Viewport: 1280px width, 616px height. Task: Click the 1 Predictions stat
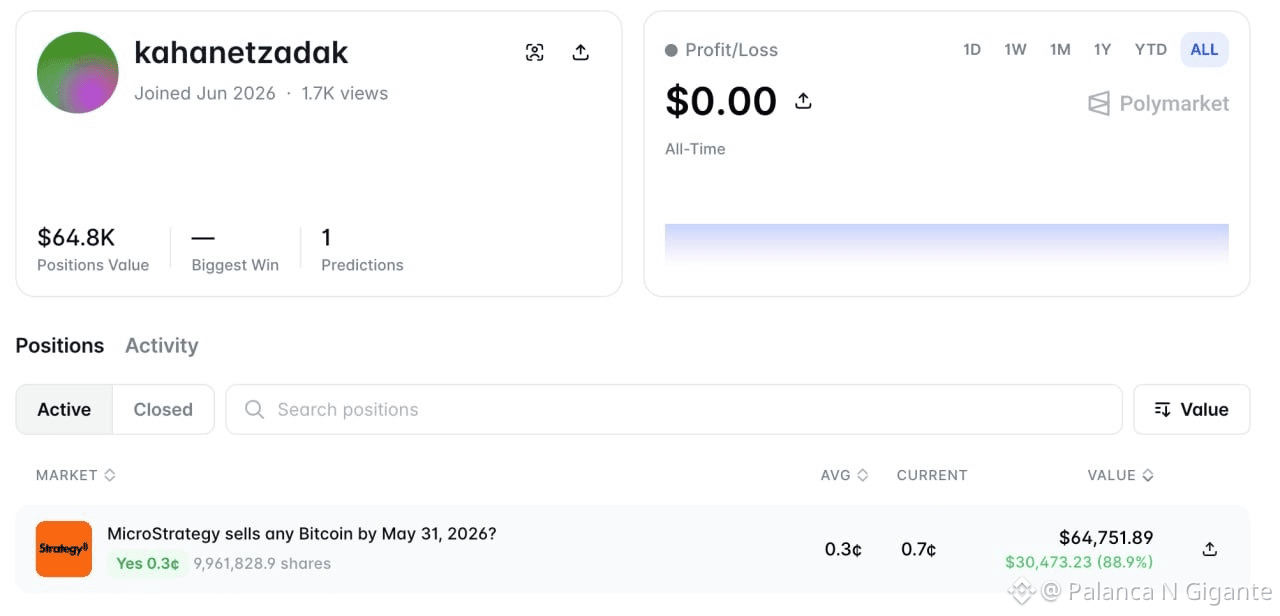click(x=362, y=249)
